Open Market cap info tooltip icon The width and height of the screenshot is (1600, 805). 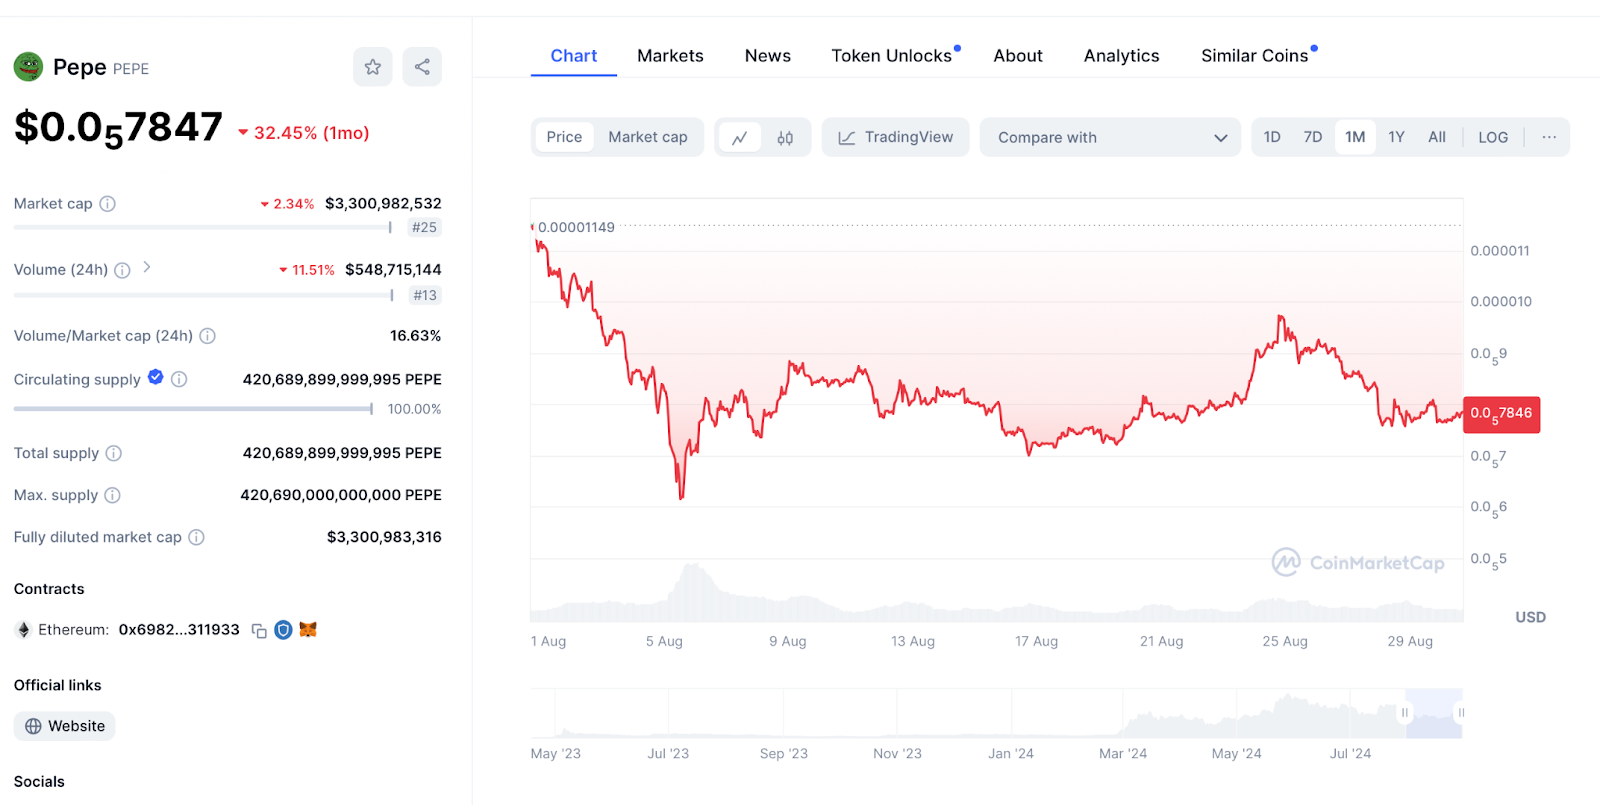107,204
